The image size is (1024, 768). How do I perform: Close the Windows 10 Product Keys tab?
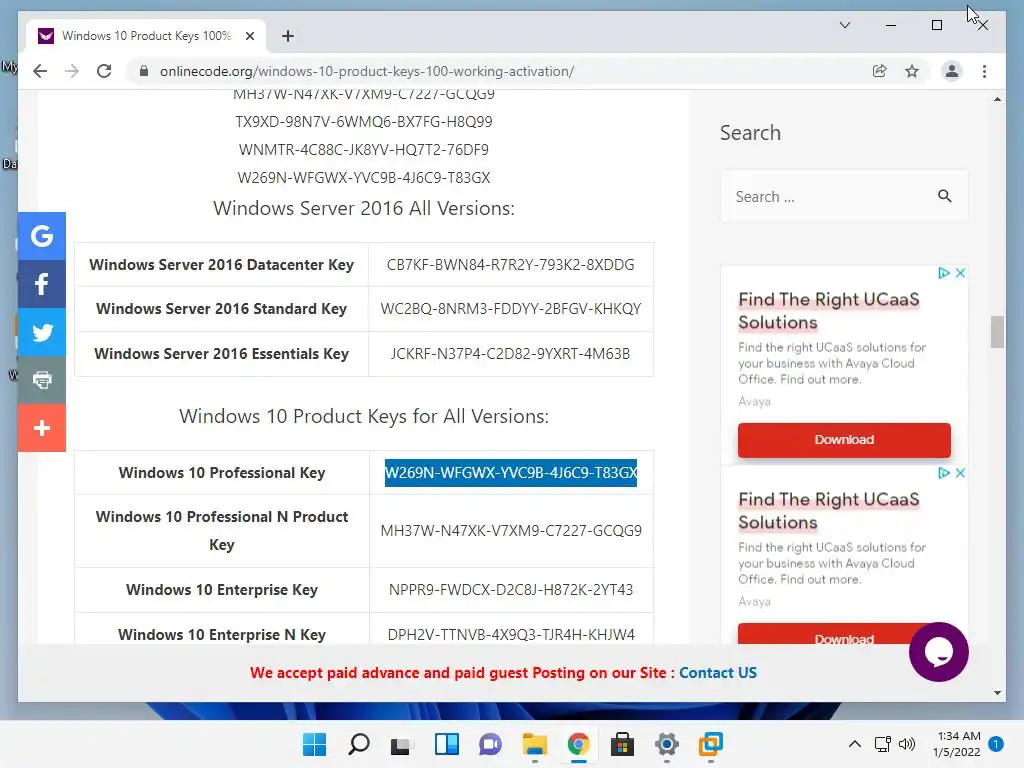249,36
